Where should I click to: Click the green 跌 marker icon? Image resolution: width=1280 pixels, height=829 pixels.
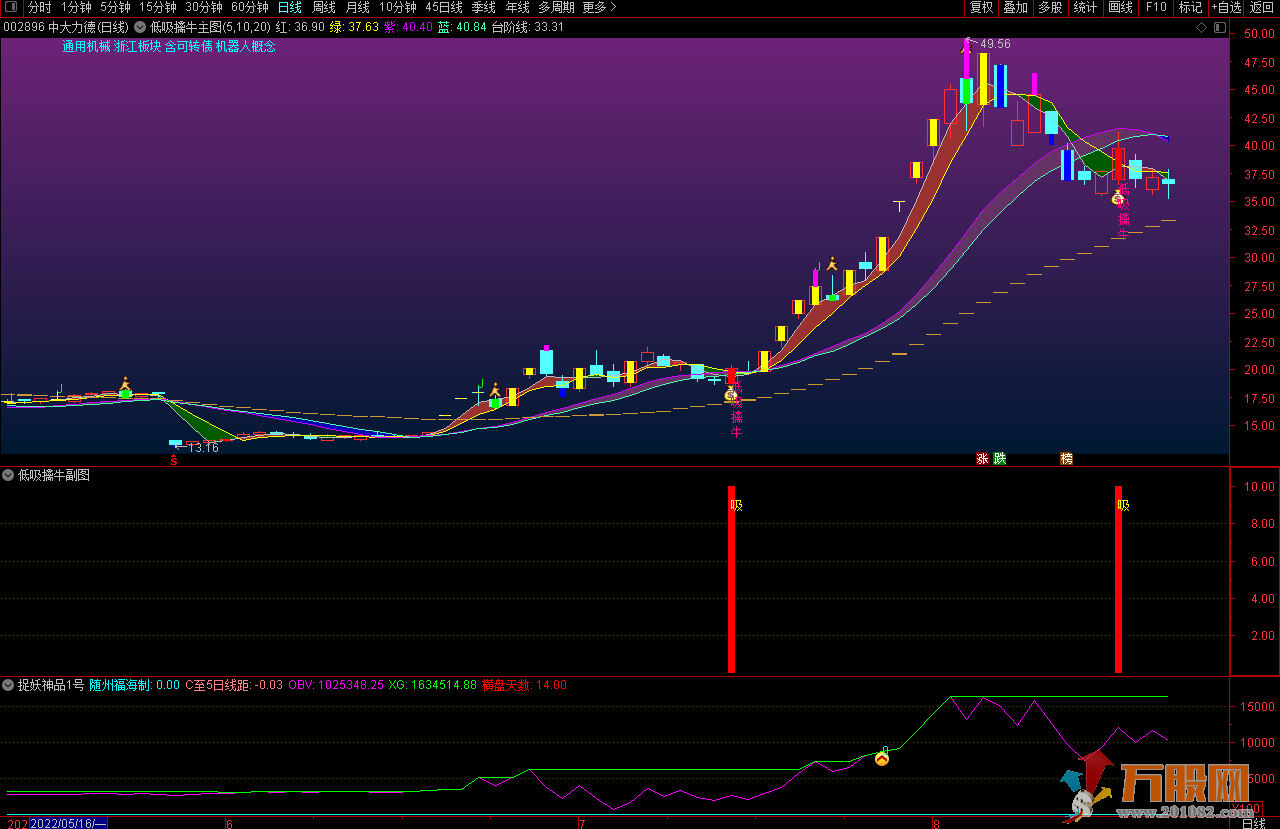pos(999,459)
